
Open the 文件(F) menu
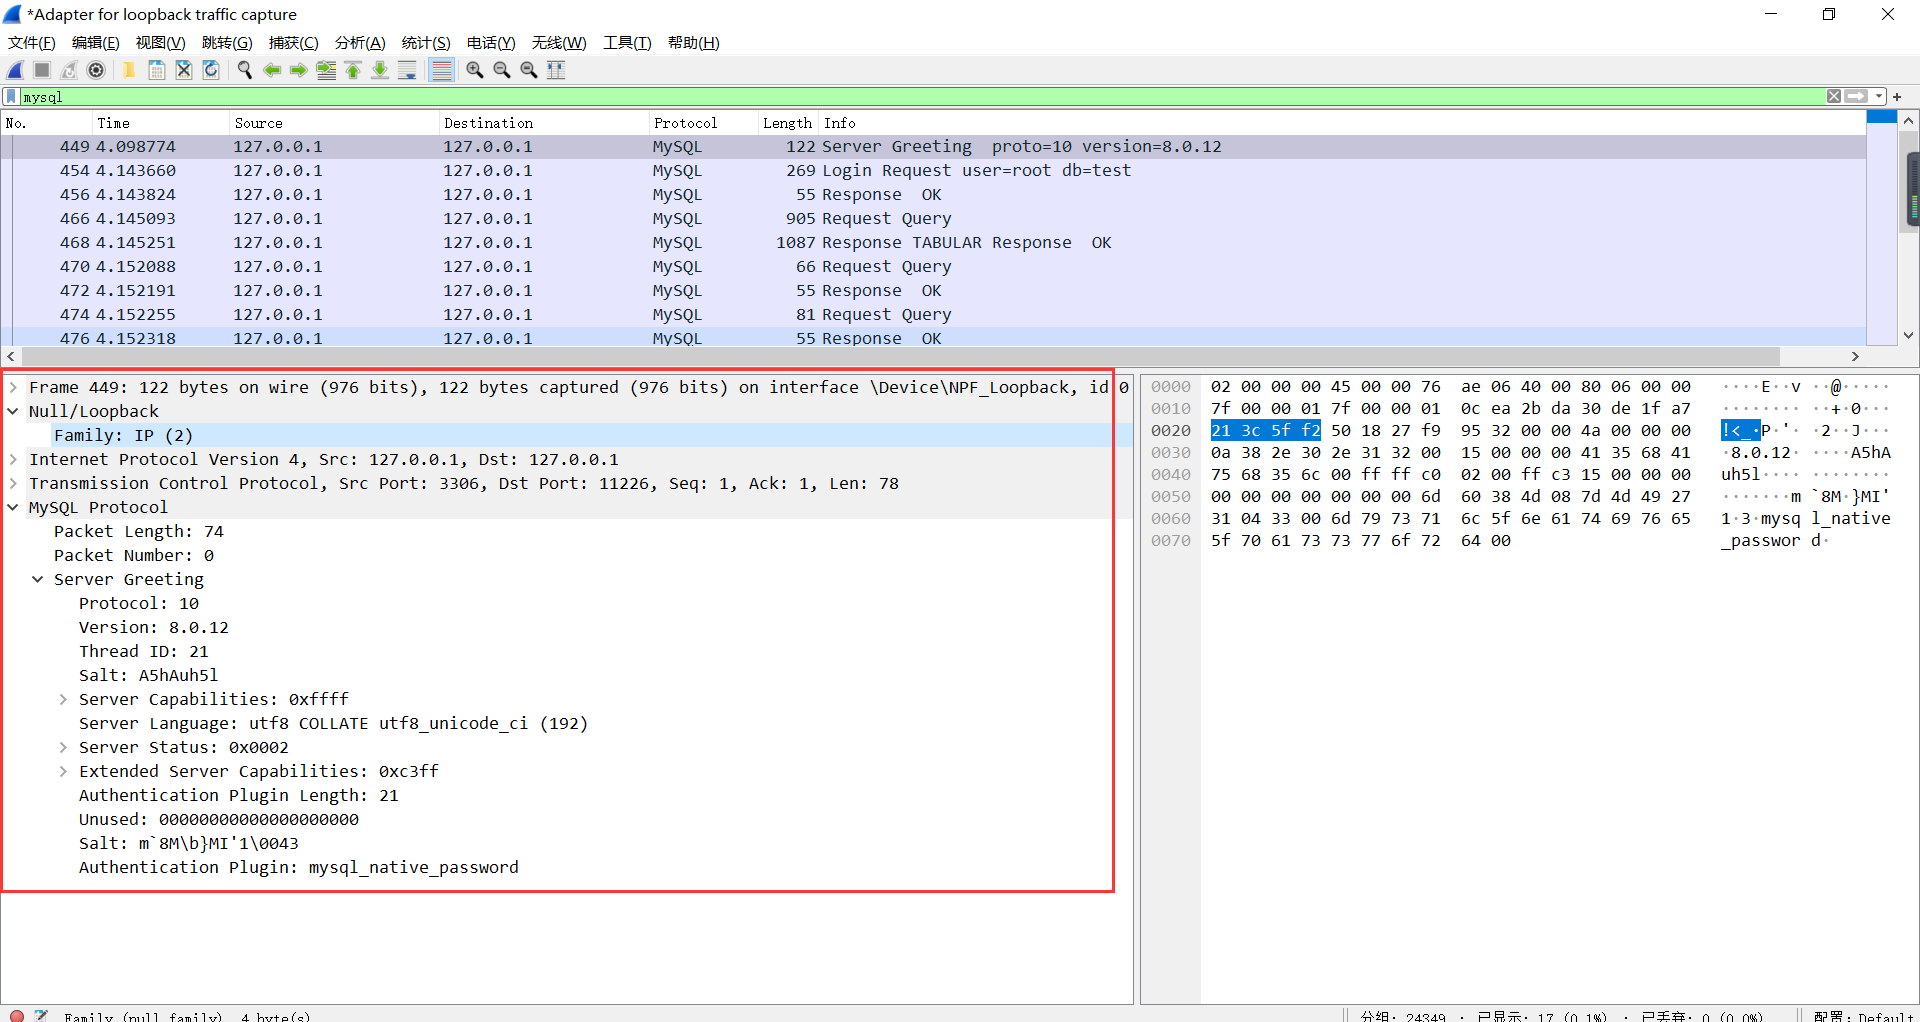click(x=32, y=43)
